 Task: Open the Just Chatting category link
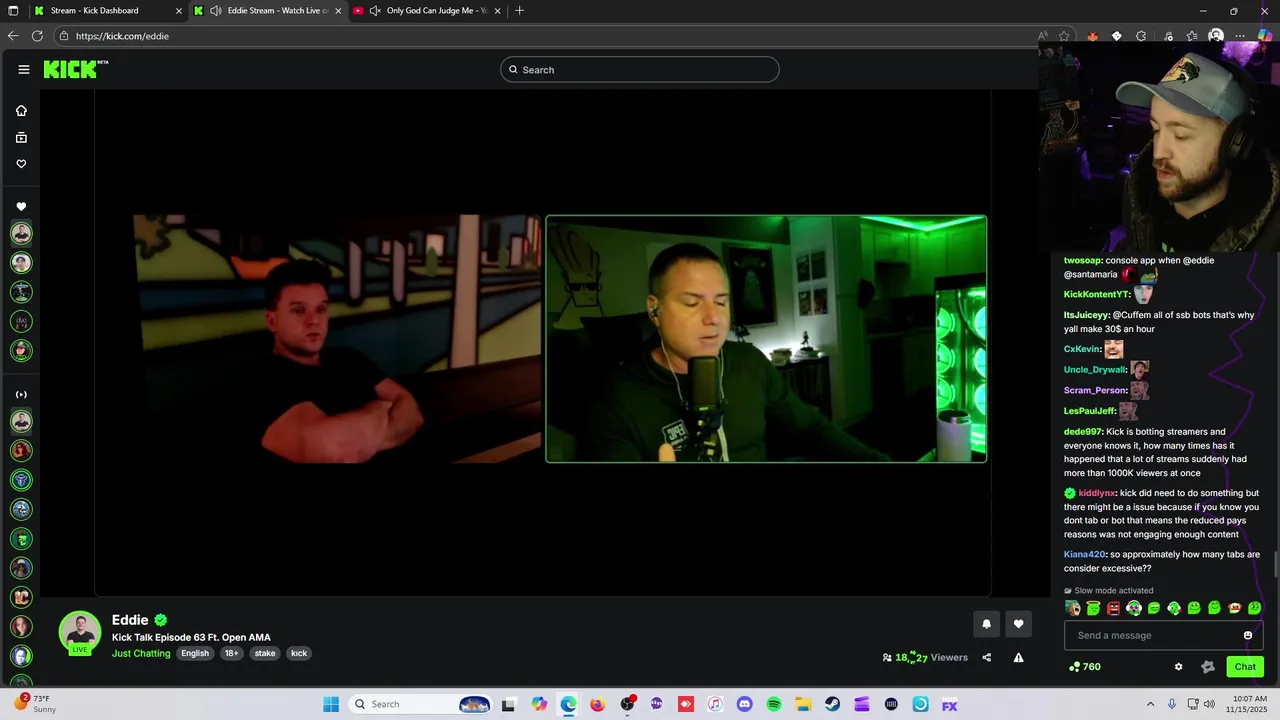coord(141,653)
